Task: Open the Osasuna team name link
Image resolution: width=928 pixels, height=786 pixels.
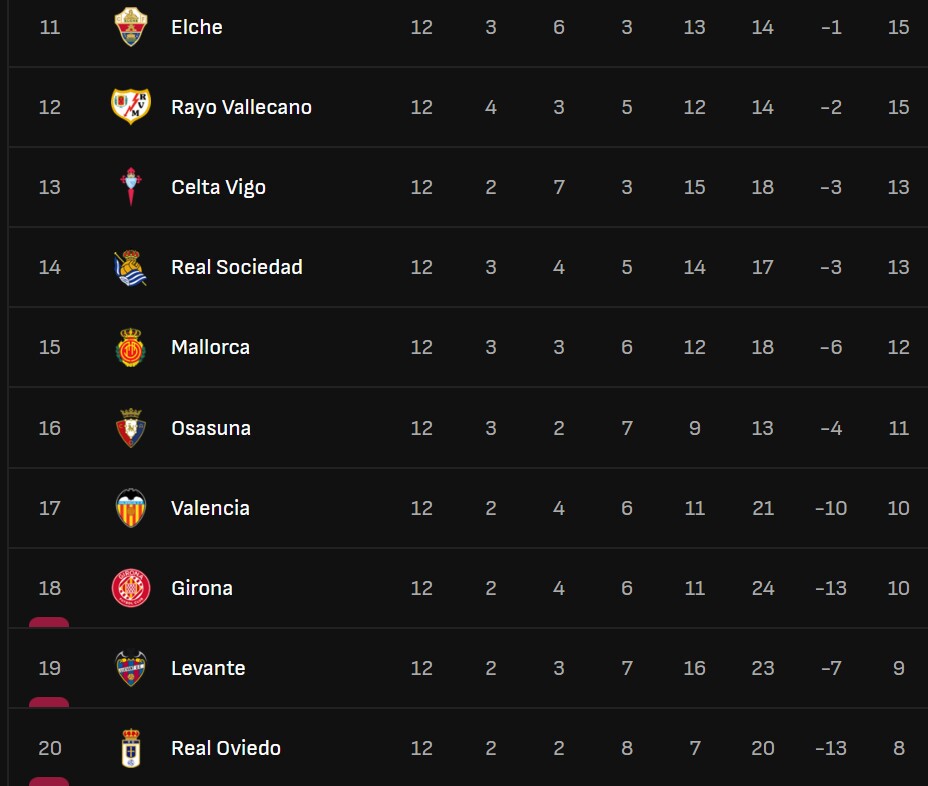Action: (x=211, y=428)
